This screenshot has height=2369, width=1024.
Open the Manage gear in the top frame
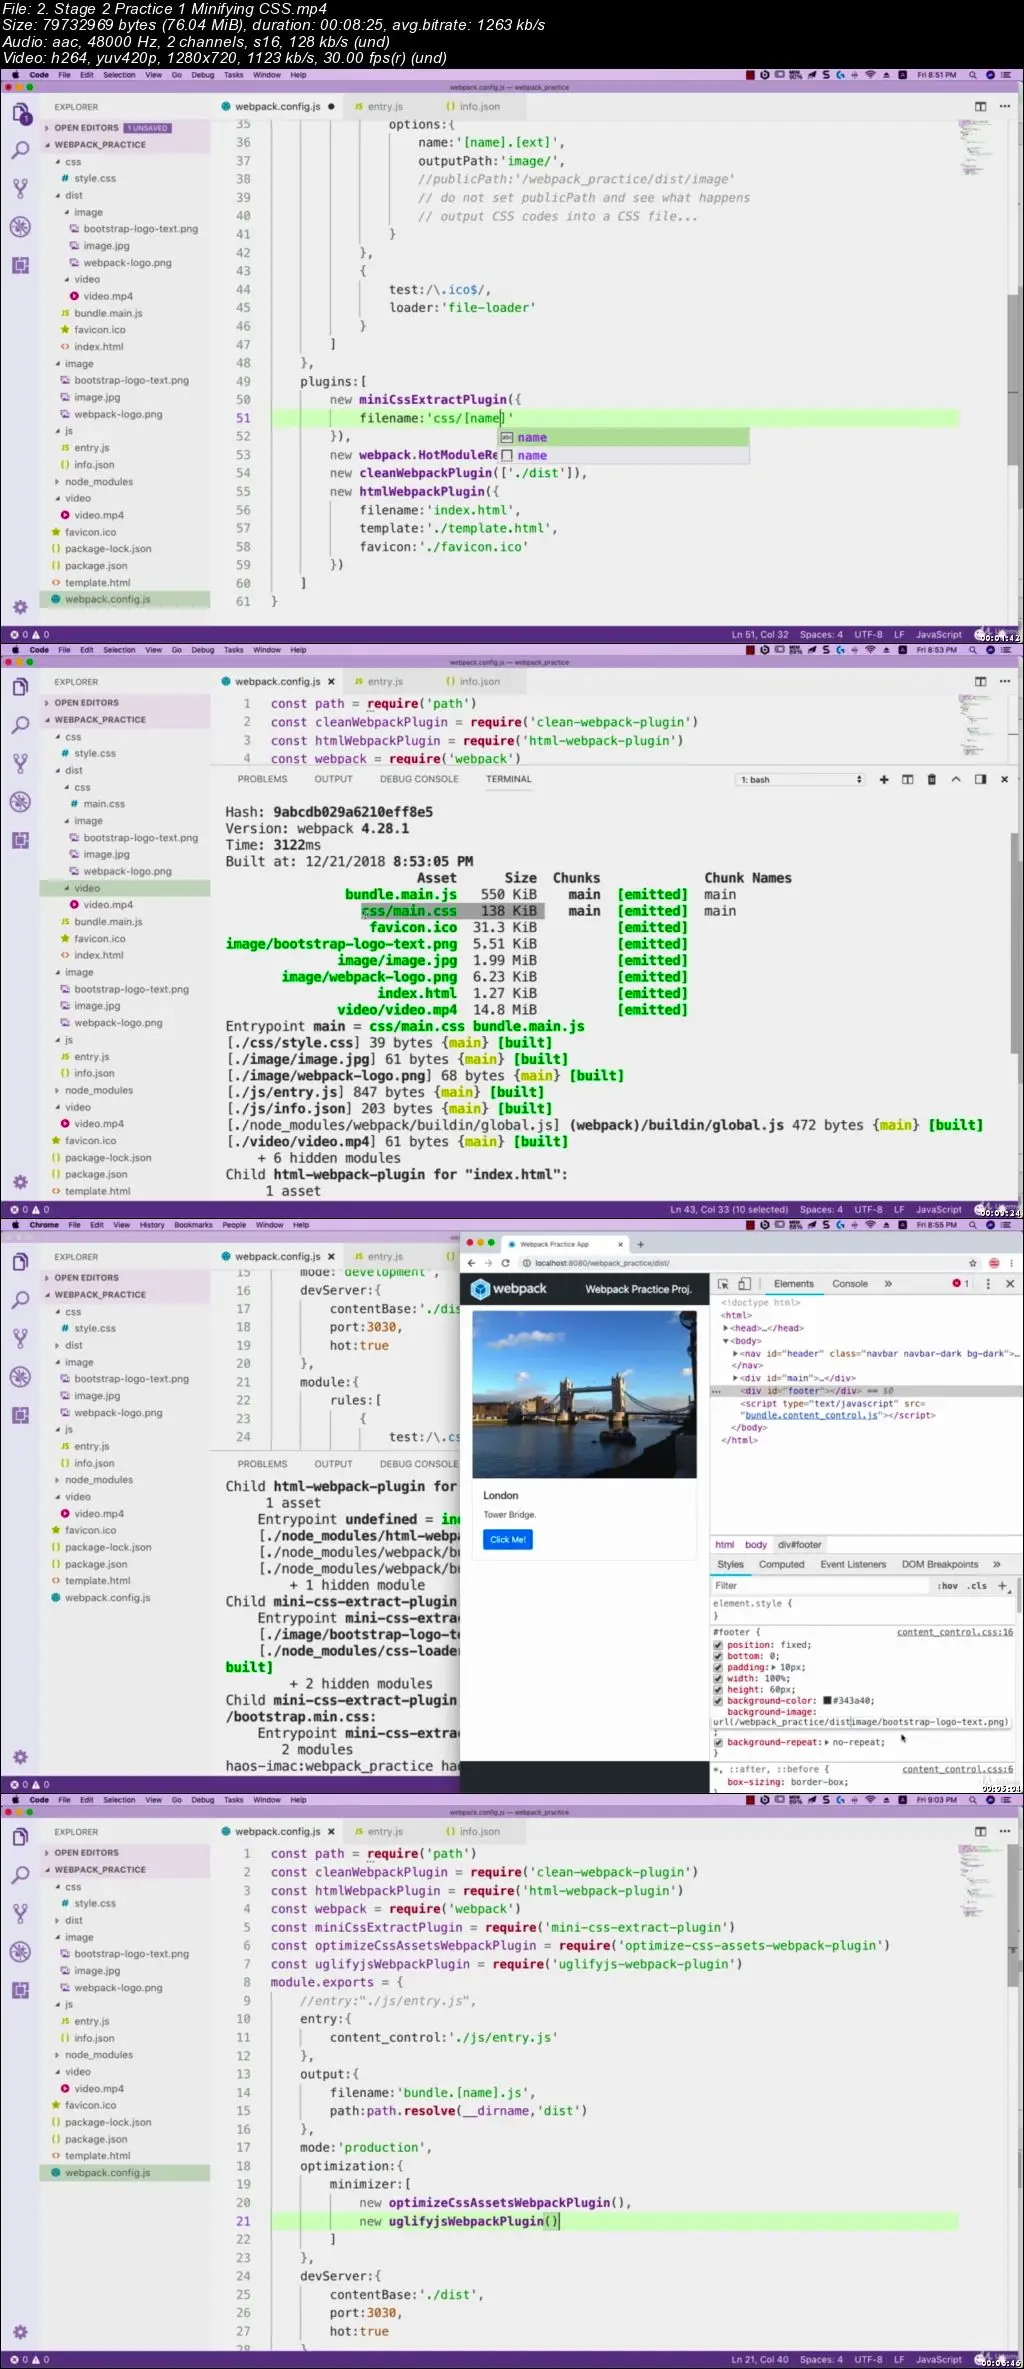pos(20,607)
